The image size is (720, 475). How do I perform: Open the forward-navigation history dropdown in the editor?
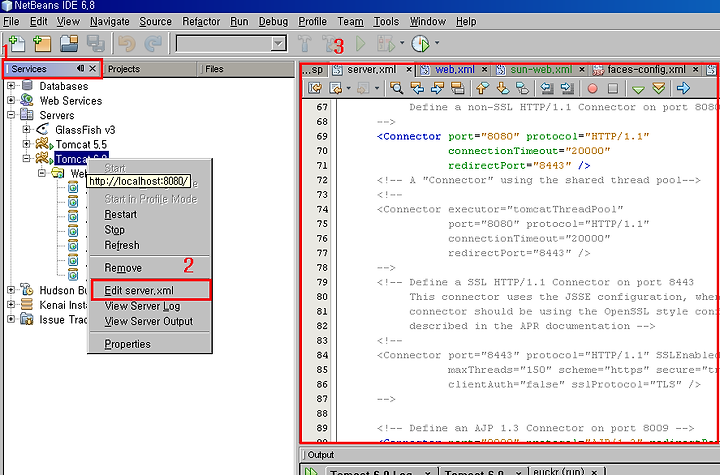(377, 88)
